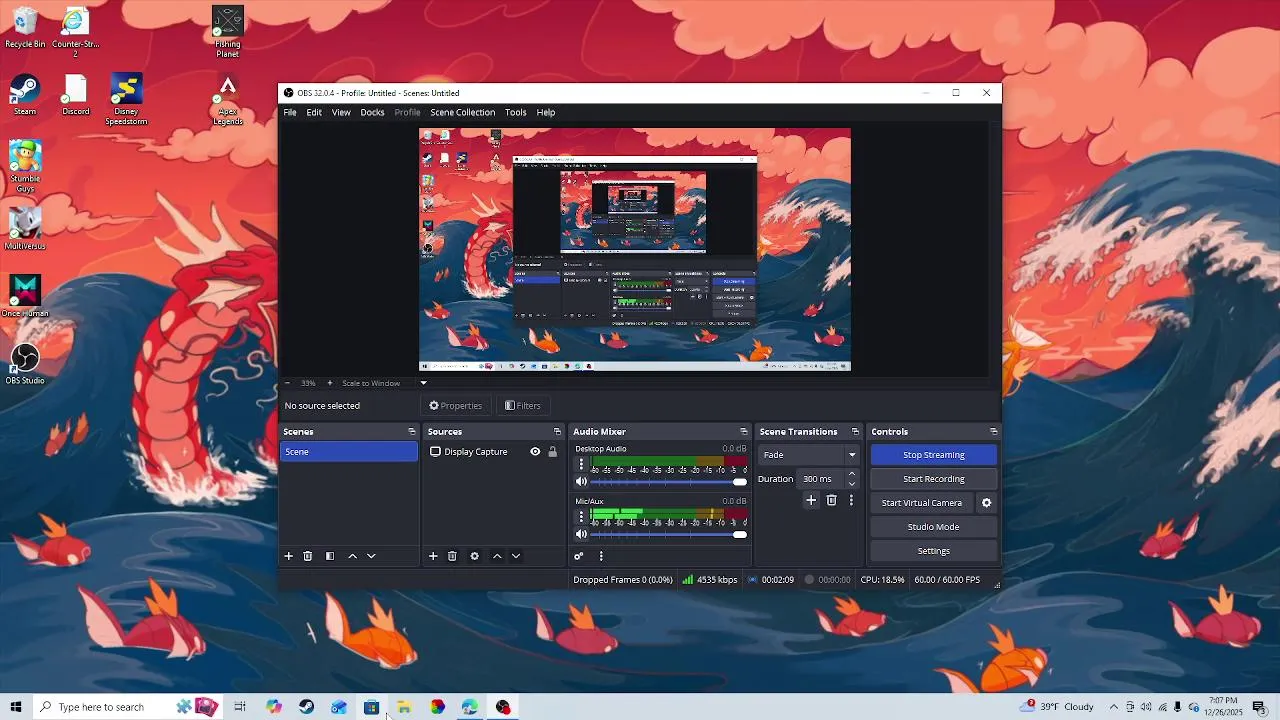Open OBS Settings from the Controls panel
This screenshot has height=720, width=1280.
tap(934, 551)
